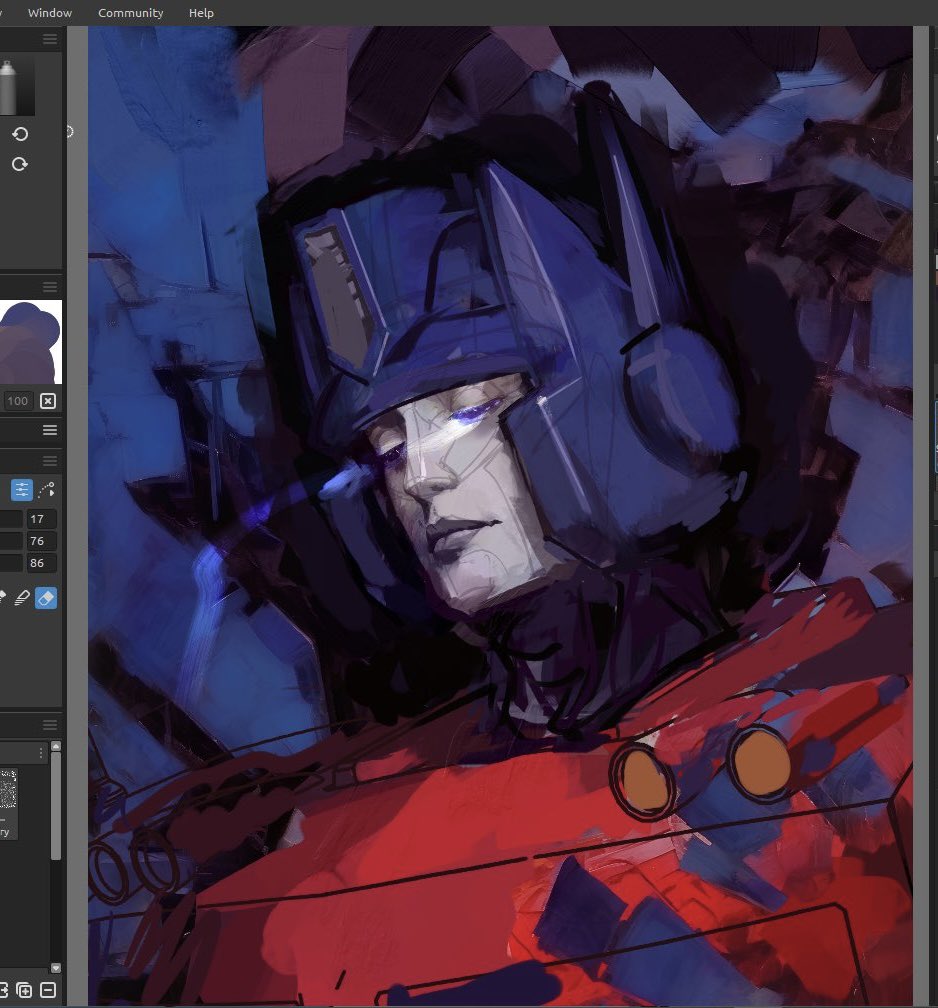Toggle the brush sliders settings icon
The image size is (938, 1008).
(x=22, y=490)
